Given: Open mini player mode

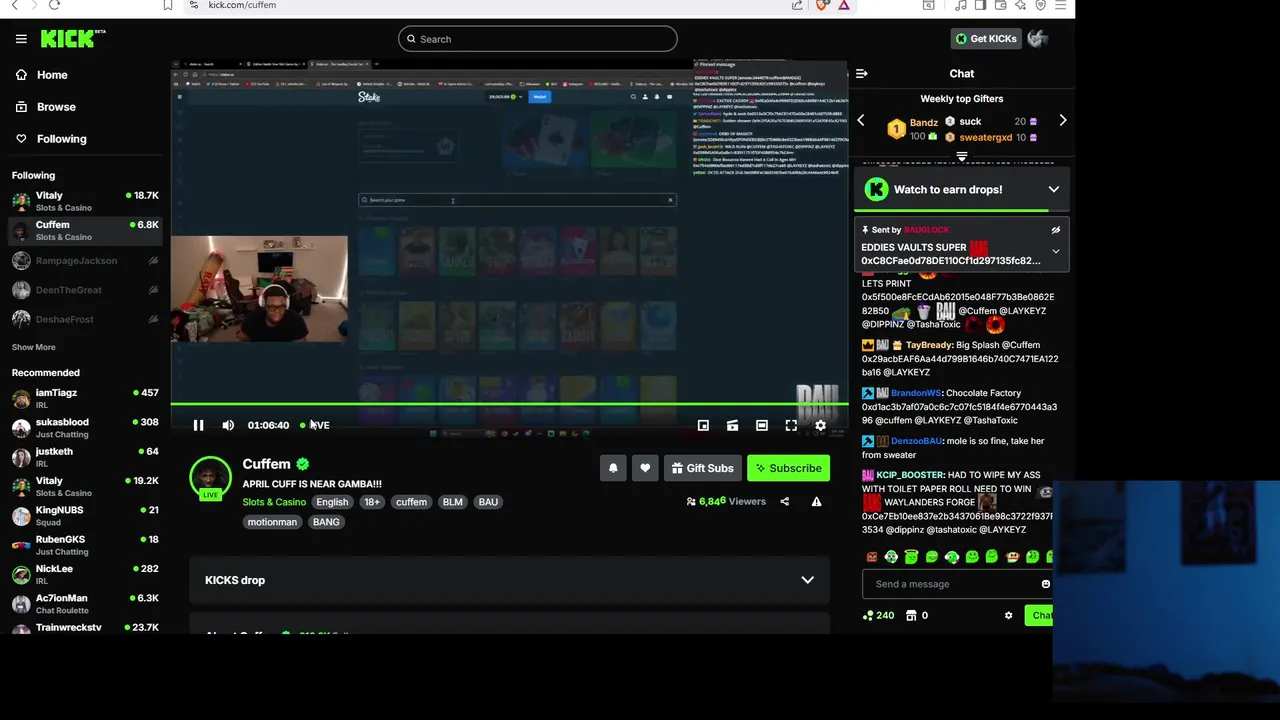Looking at the screenshot, I should [703, 425].
